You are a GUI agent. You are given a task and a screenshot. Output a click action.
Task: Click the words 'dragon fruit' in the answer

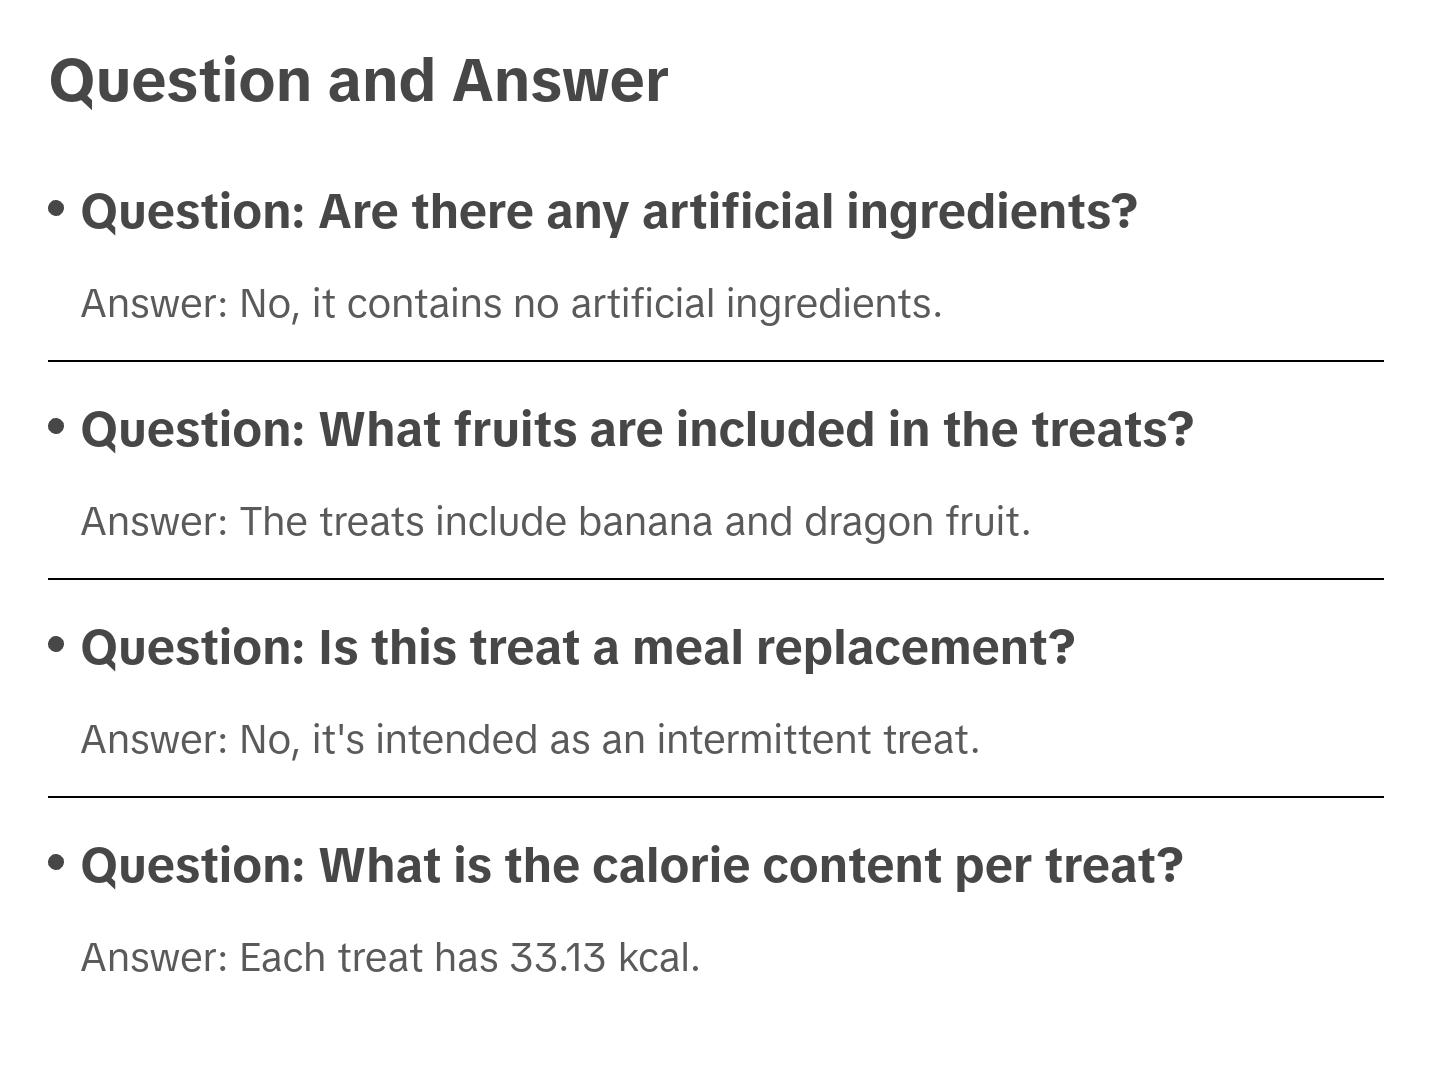[916, 522]
